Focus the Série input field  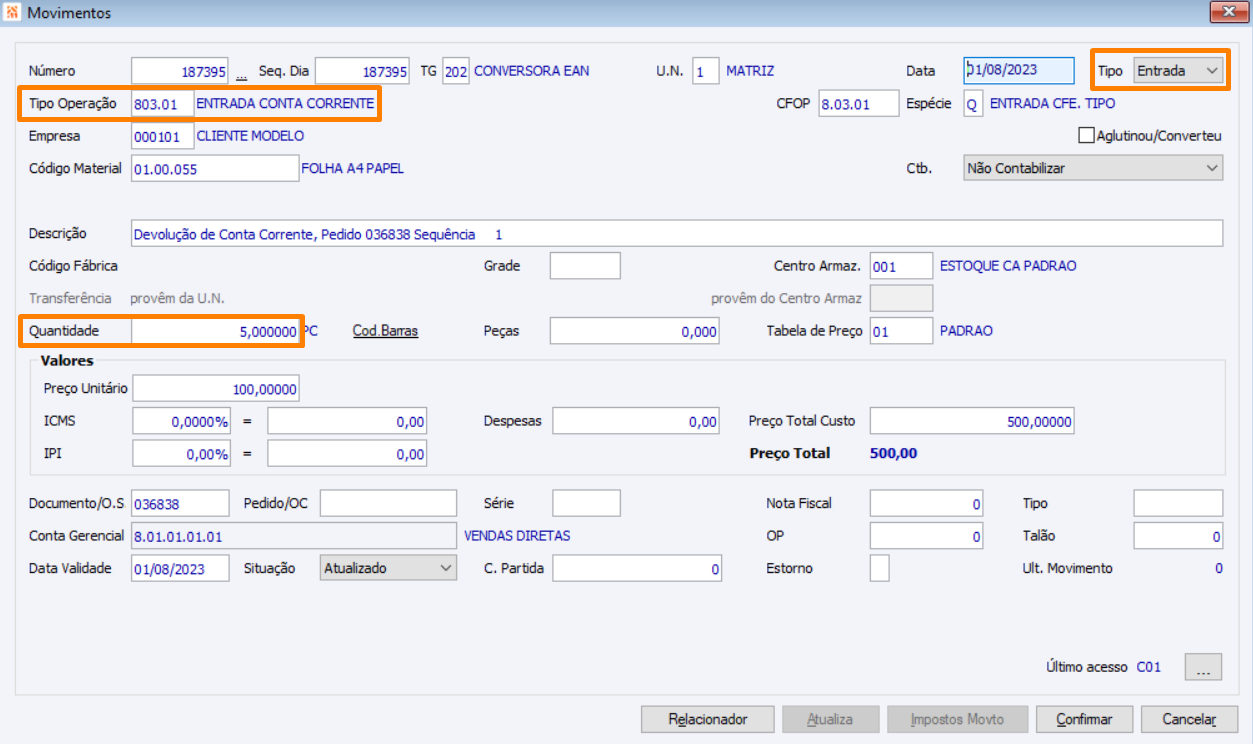[x=586, y=503]
